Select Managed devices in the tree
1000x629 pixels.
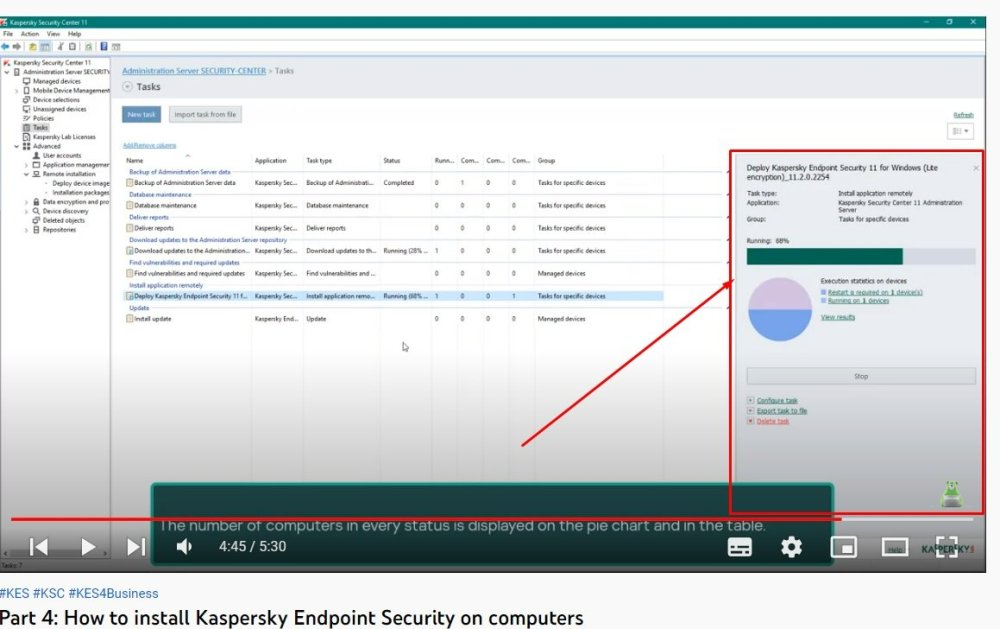click(57, 81)
